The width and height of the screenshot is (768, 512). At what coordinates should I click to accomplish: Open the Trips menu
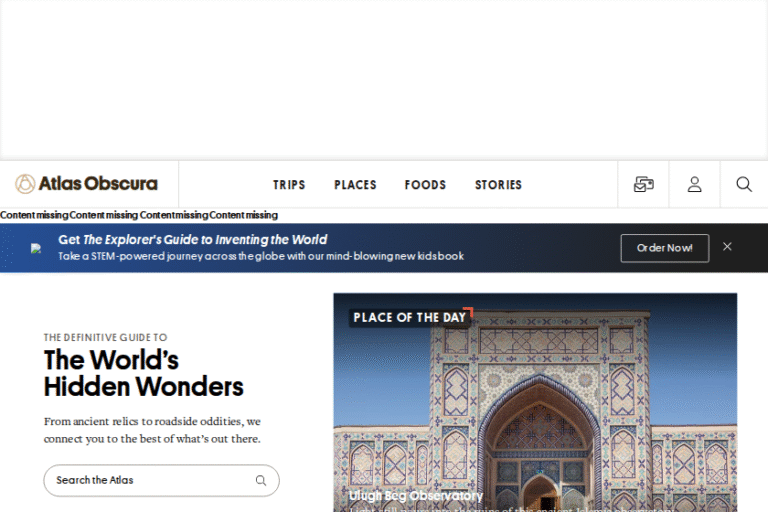point(289,185)
